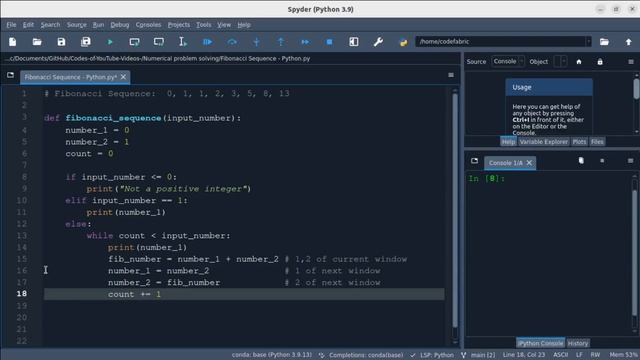Close the Console 1/A tab

[x=529, y=163]
